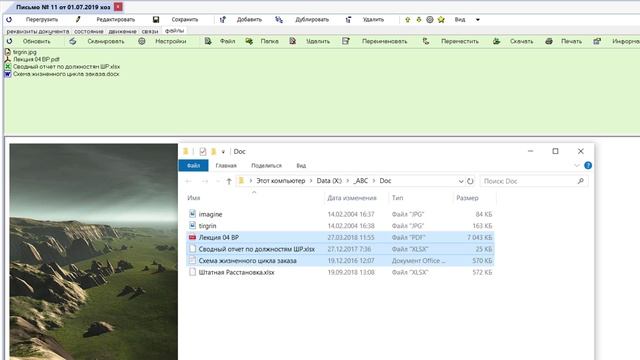Select Штатная Расстановка.xlsx in Explorer
This screenshot has width=640, height=360.
coord(340,272)
